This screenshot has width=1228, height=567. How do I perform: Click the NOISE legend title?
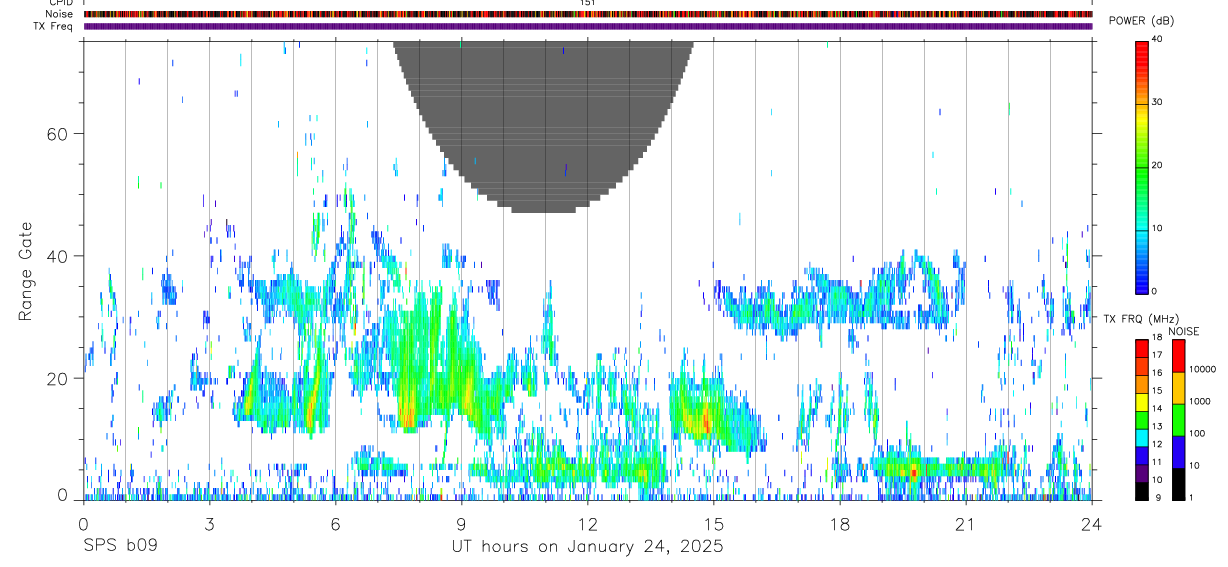pos(1183,331)
